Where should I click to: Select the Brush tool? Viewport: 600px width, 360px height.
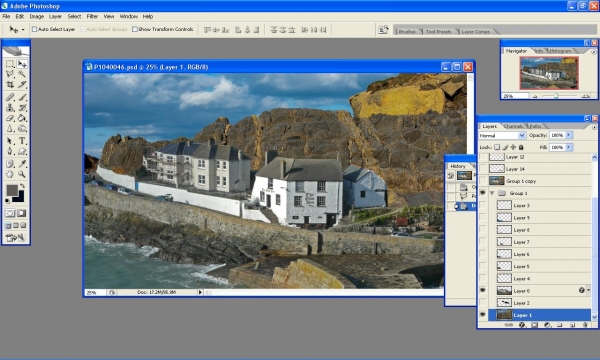22,97
